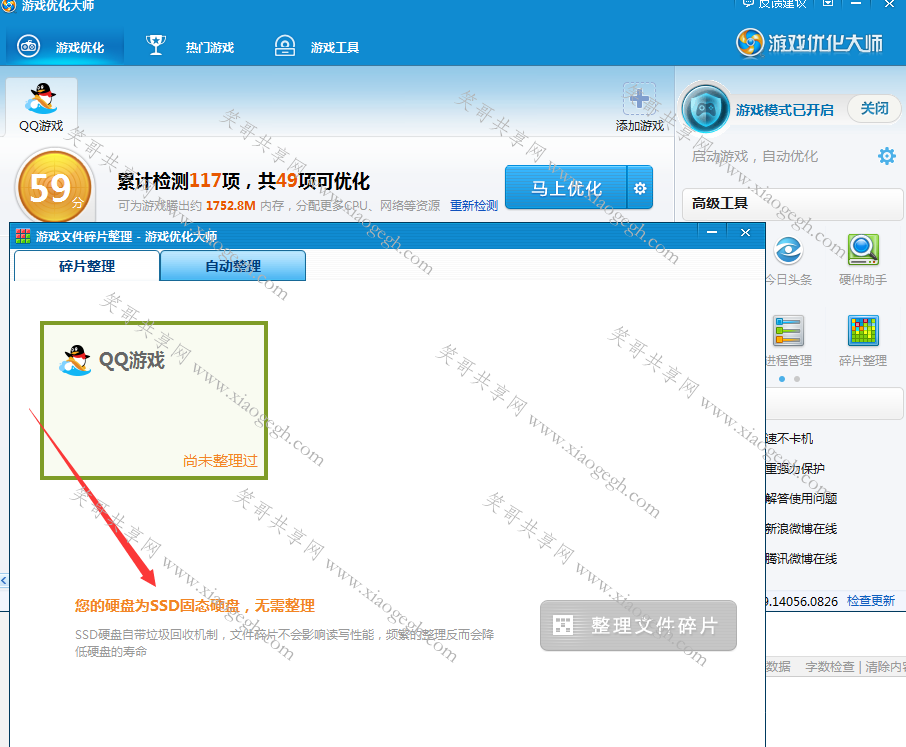
Task: Open the 游戏工具 tab
Action: pos(317,46)
